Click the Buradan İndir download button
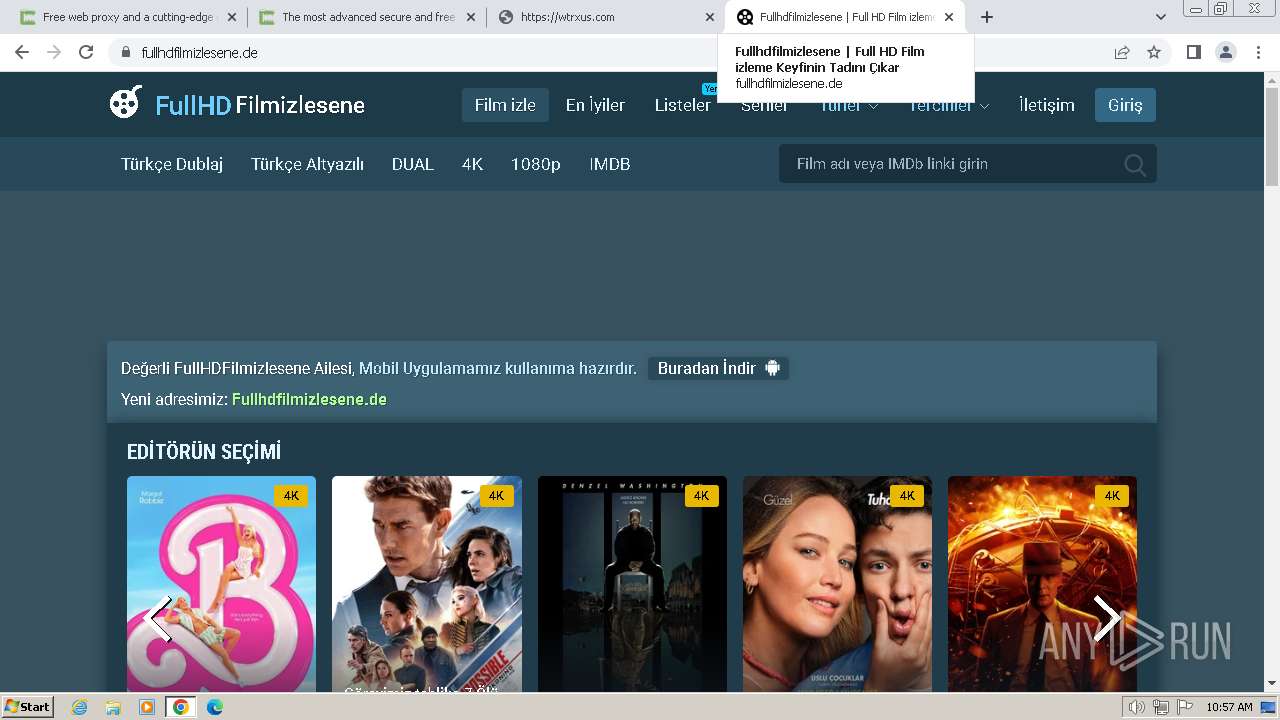The width and height of the screenshot is (1280, 720). point(718,368)
